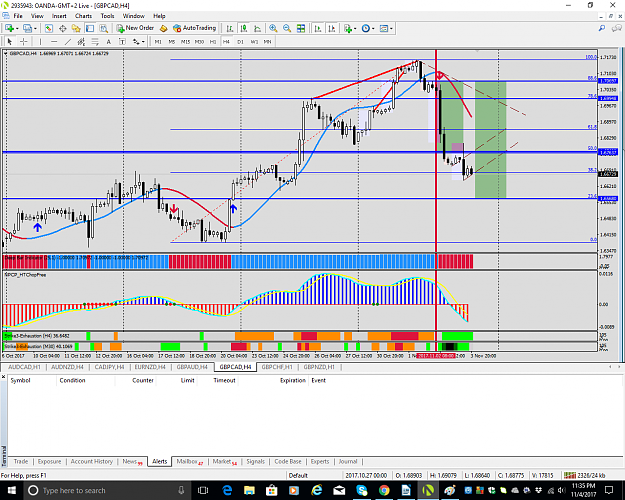The image size is (625, 500).
Task: Switch to candlestick chart display
Action: tap(244, 28)
